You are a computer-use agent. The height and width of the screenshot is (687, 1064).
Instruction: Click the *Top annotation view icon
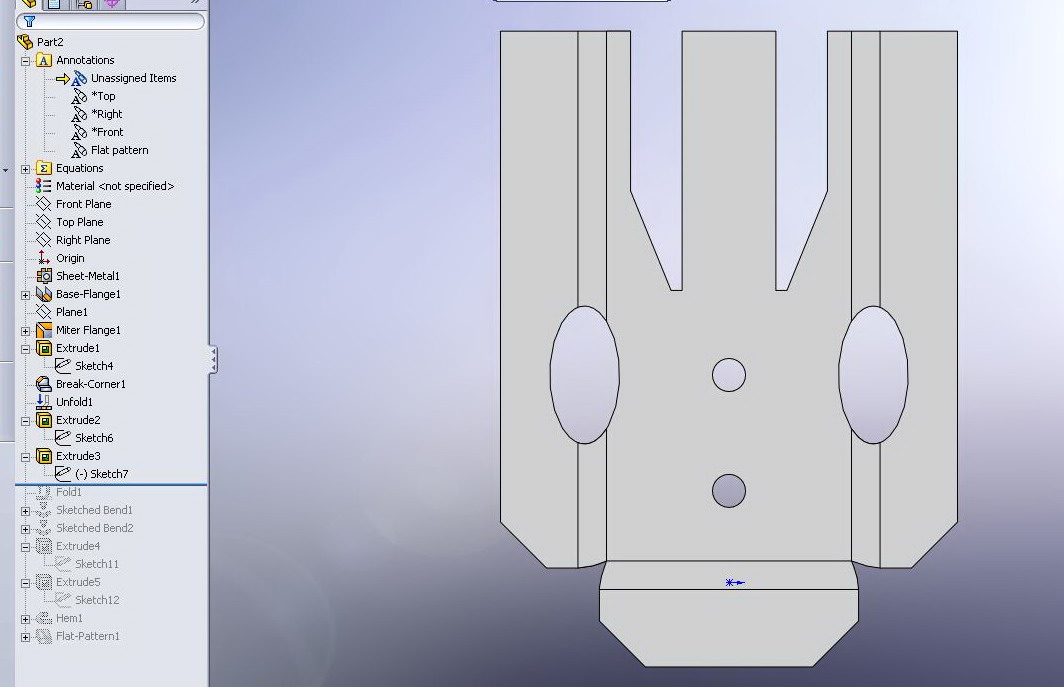[x=79, y=96]
